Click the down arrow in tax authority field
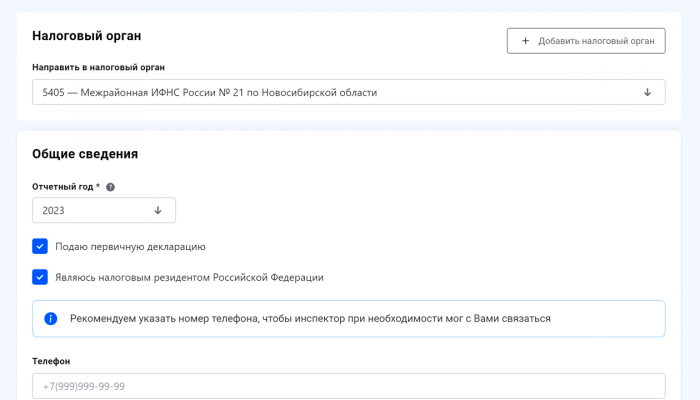The height and width of the screenshot is (400, 700). pos(647,93)
